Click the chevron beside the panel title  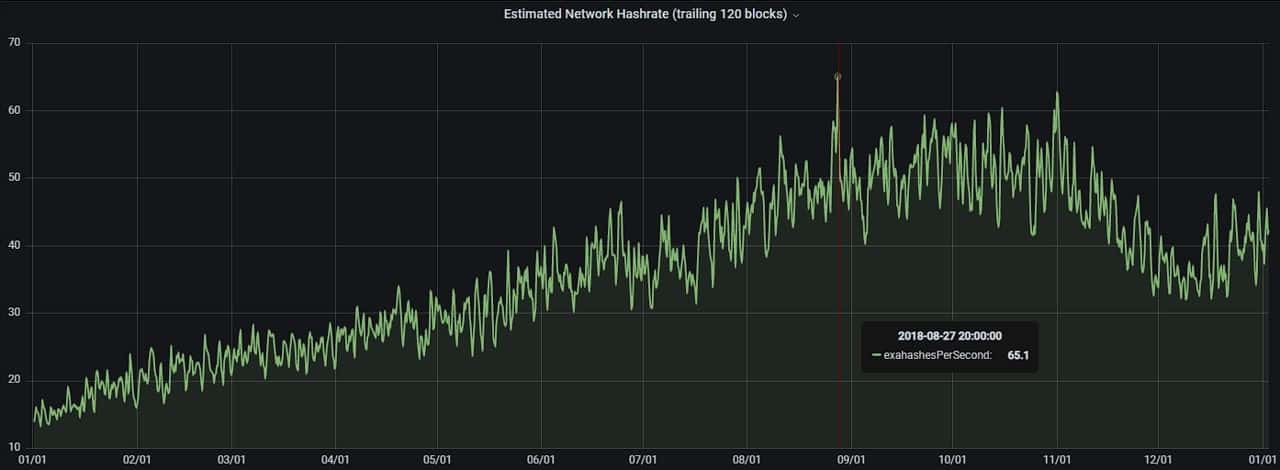(x=796, y=15)
